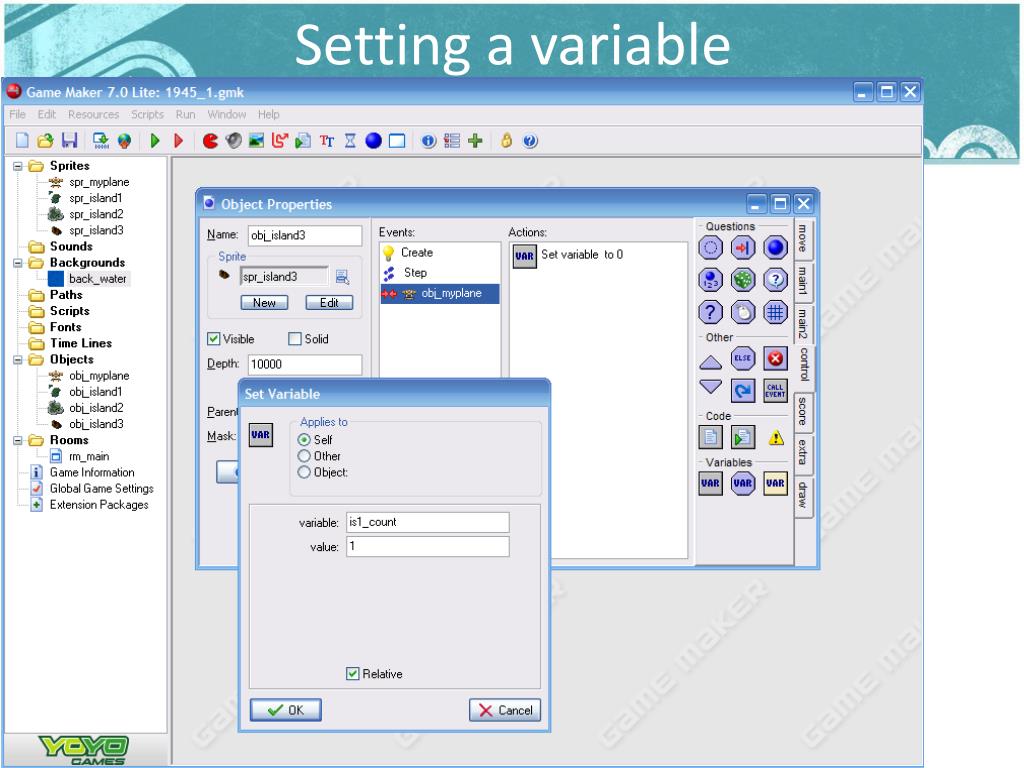Run the game in debug mode (red arrow)
The image size is (1024, 768).
tap(178, 140)
